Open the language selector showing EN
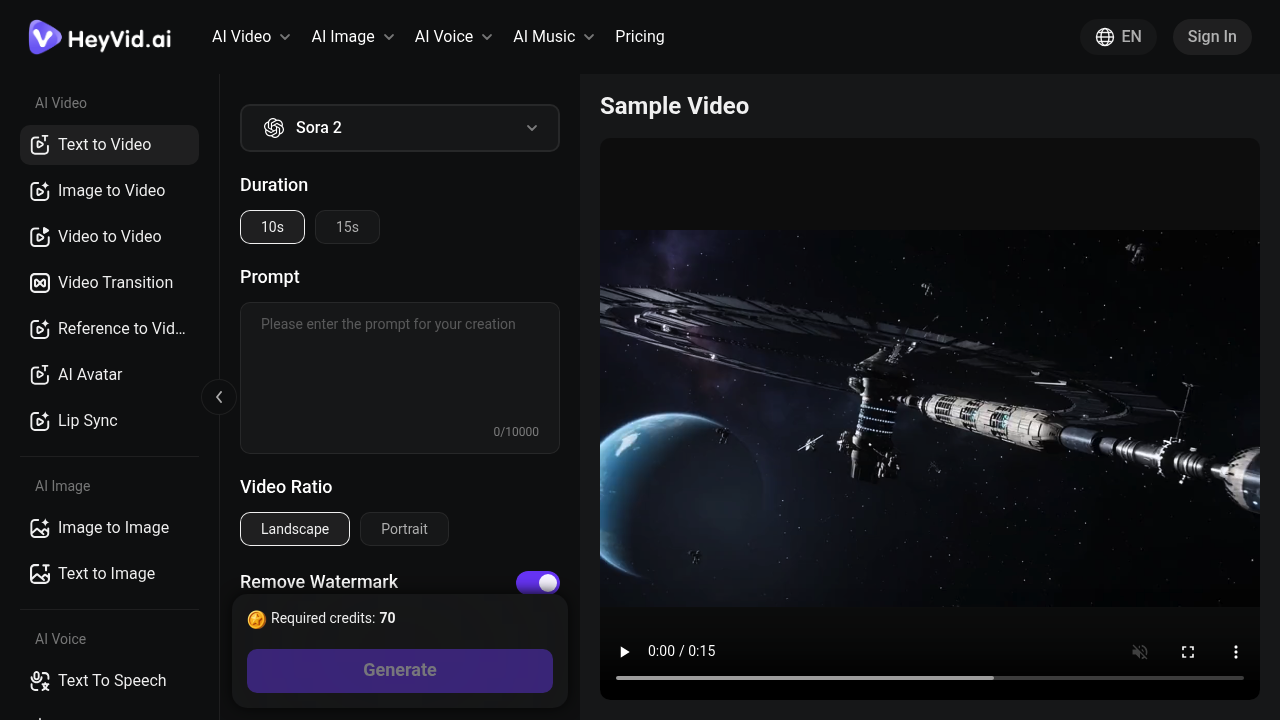1280x720 pixels. click(x=1118, y=36)
